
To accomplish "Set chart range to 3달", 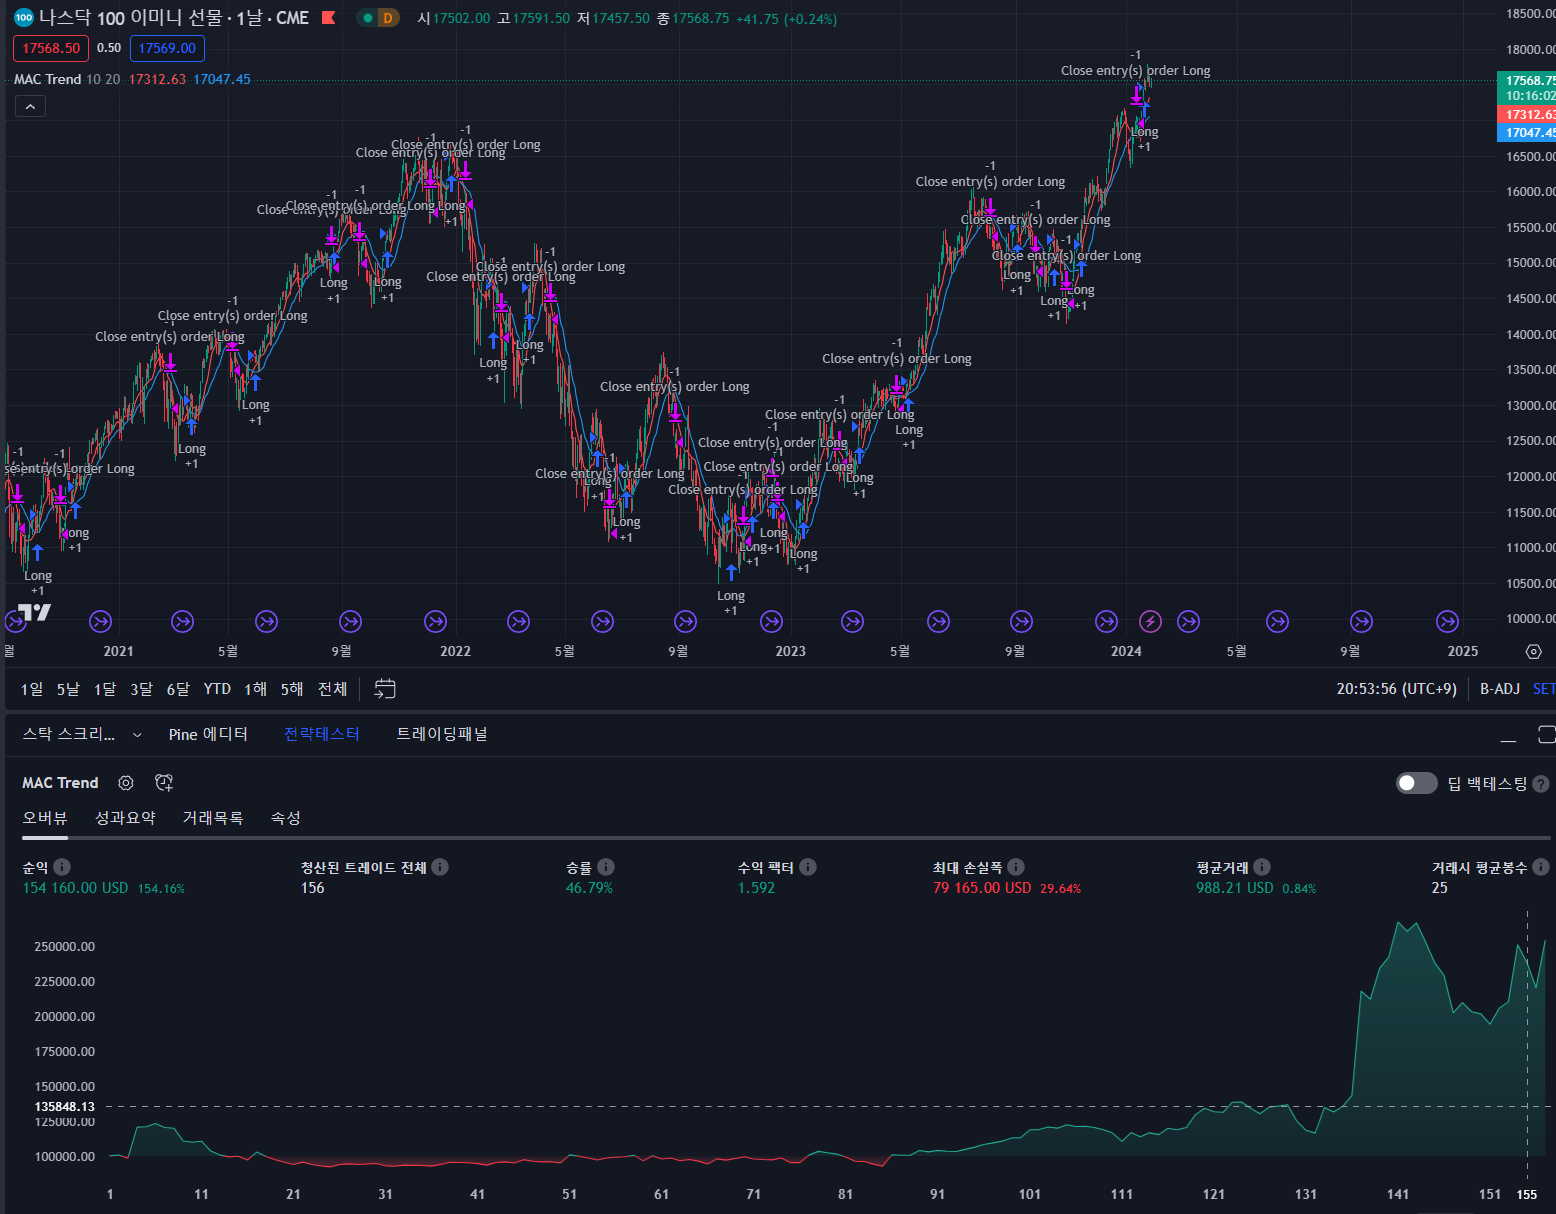I will [142, 689].
